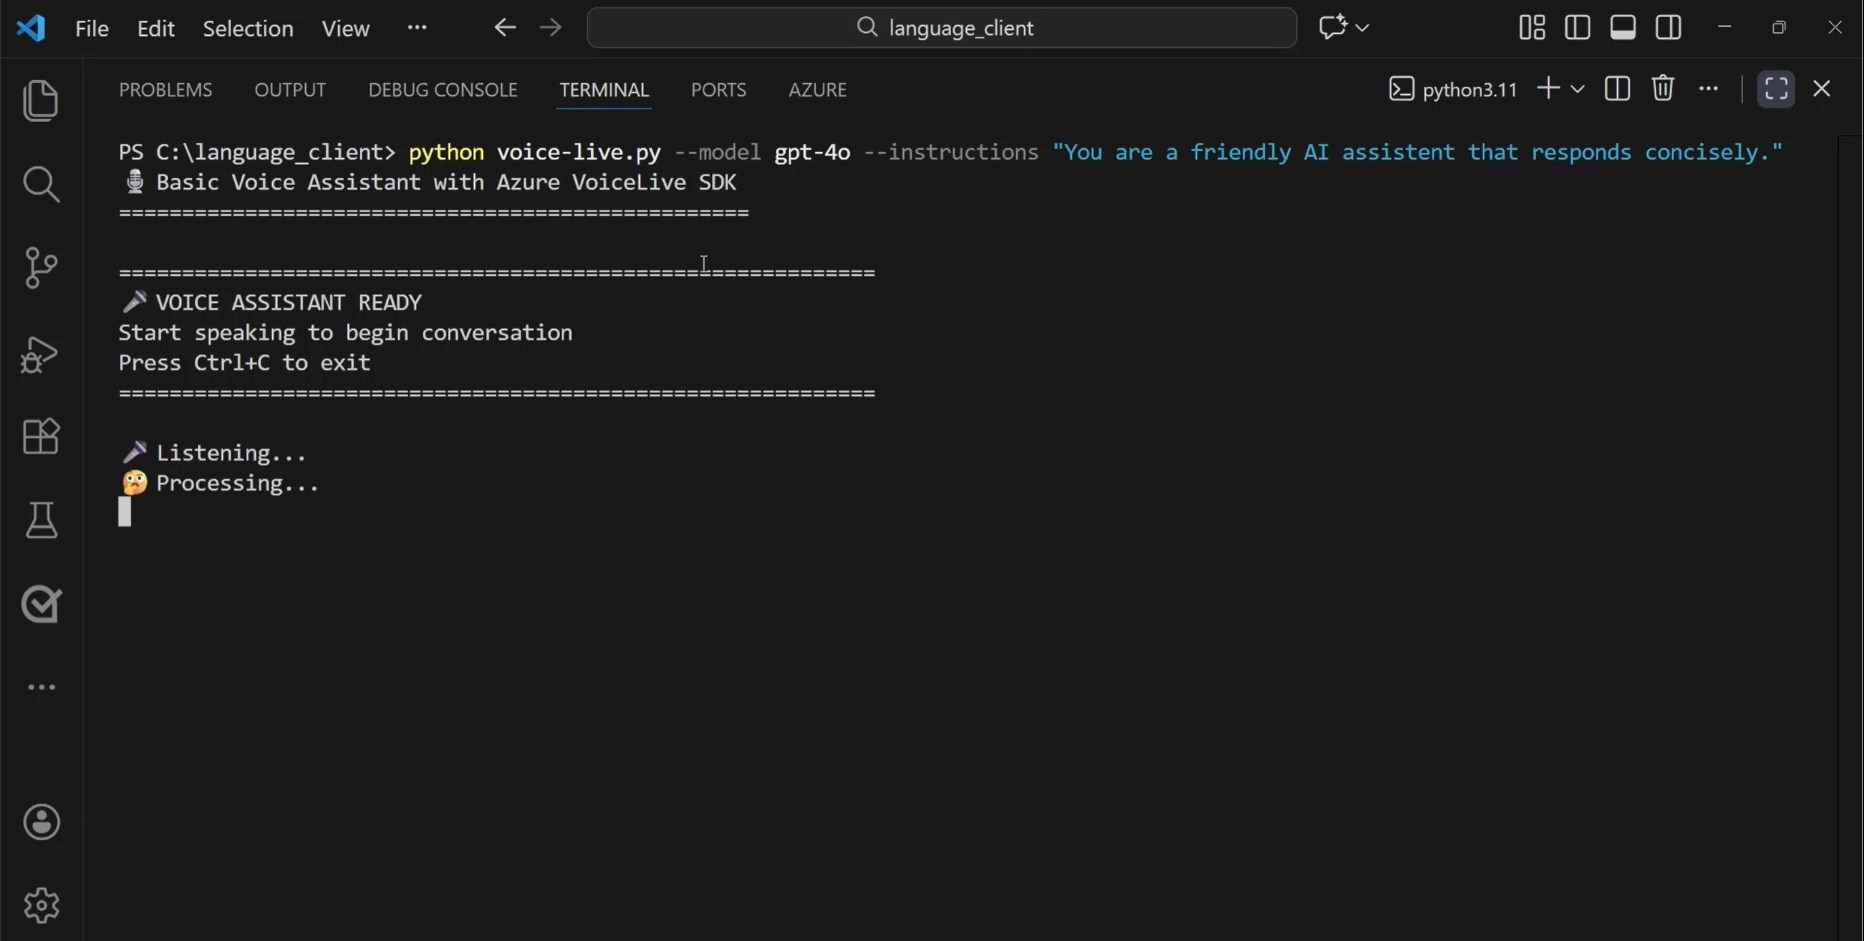The height and width of the screenshot is (941, 1864).
Task: Open the Edit menu
Action: [x=155, y=28]
